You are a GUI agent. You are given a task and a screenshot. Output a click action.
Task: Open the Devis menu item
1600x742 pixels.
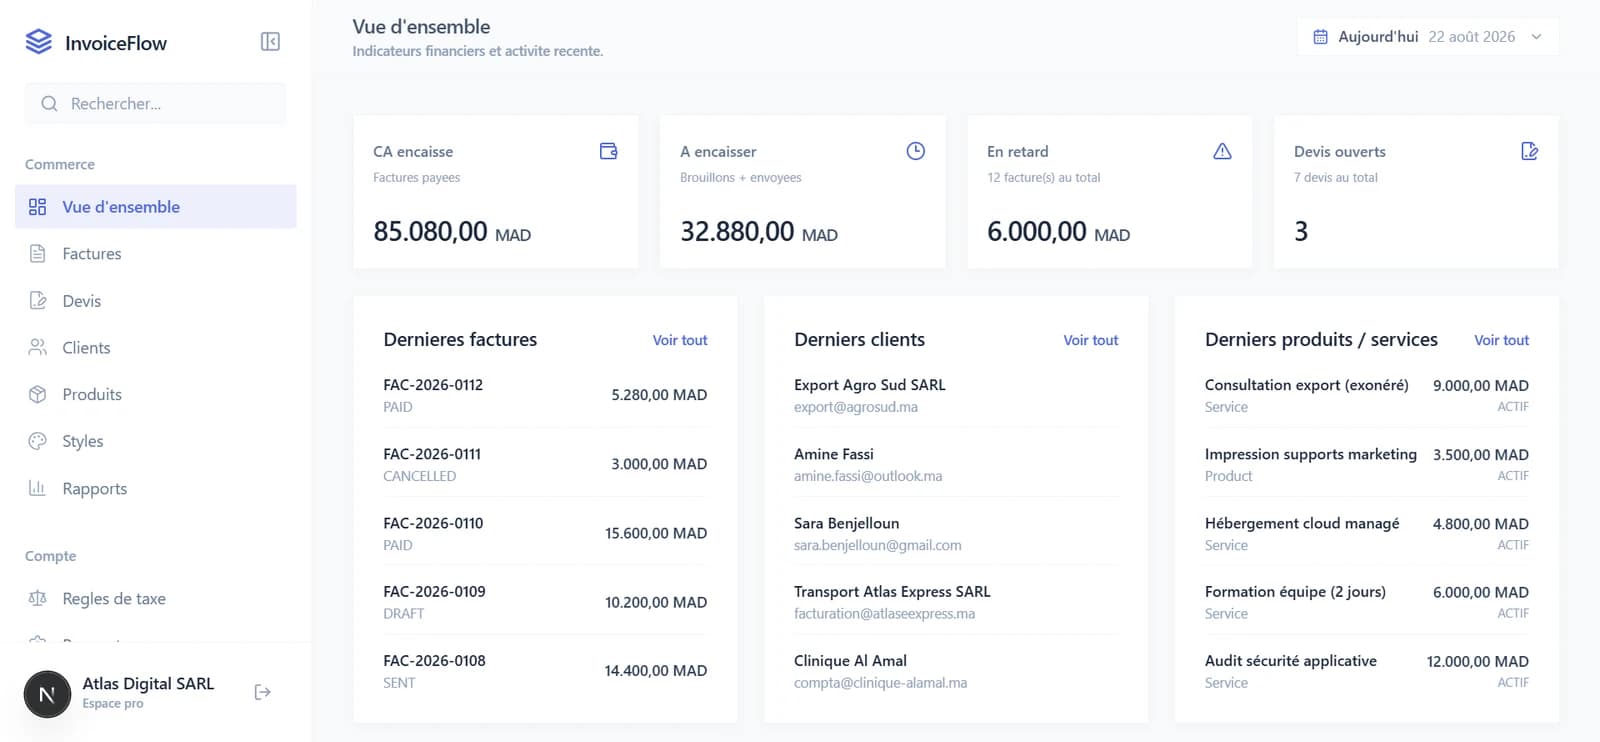tap(156, 301)
